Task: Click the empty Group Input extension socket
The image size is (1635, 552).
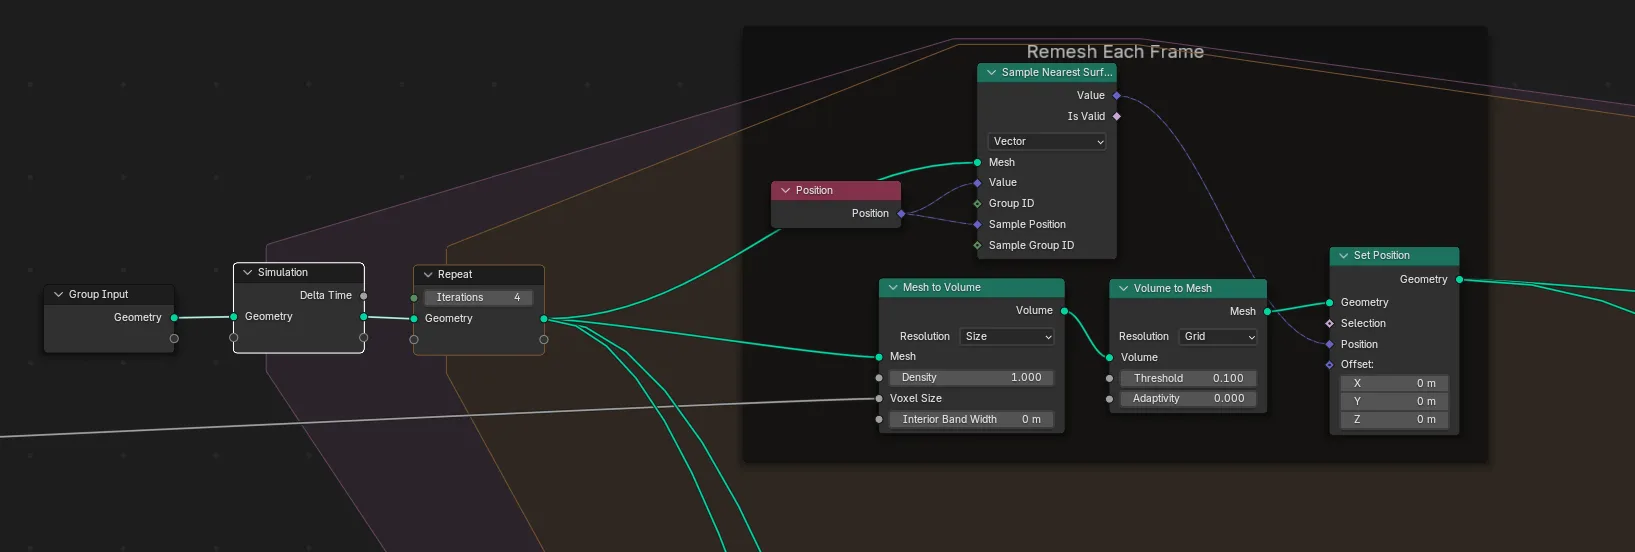Action: point(174,338)
